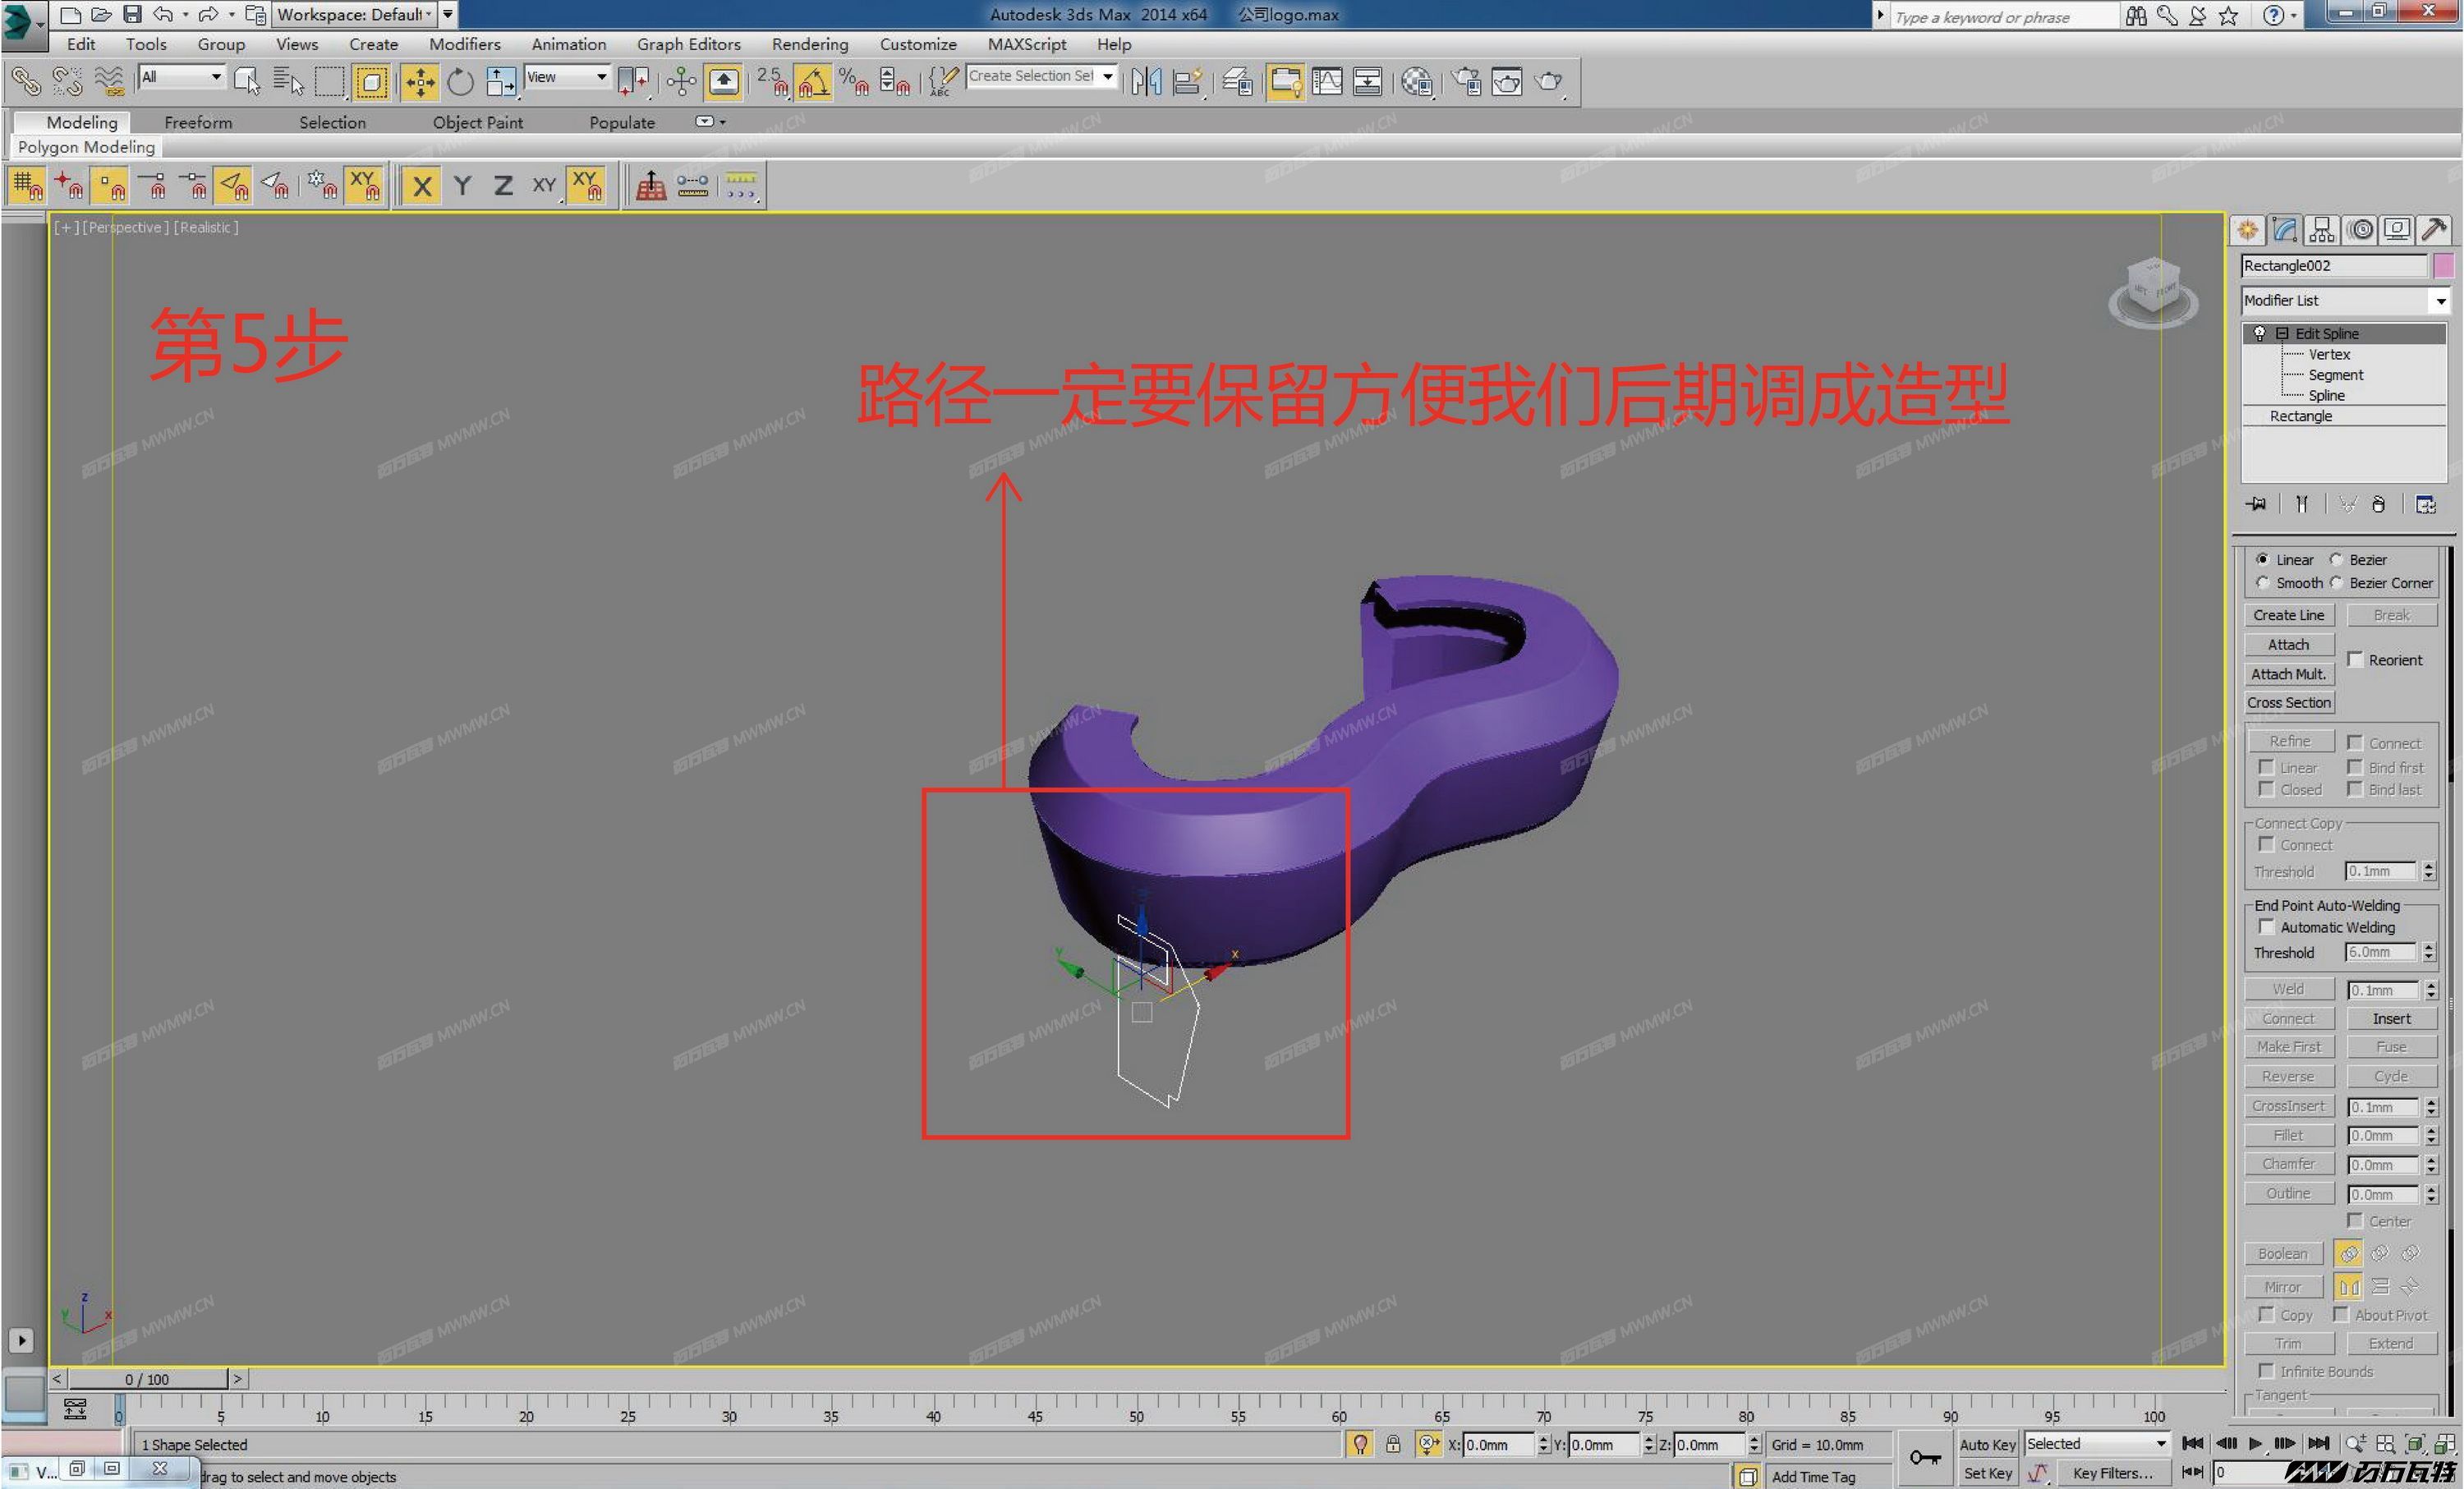The width and height of the screenshot is (2464, 1489).
Task: Open the Workspace Default dropdown
Action: (355, 14)
